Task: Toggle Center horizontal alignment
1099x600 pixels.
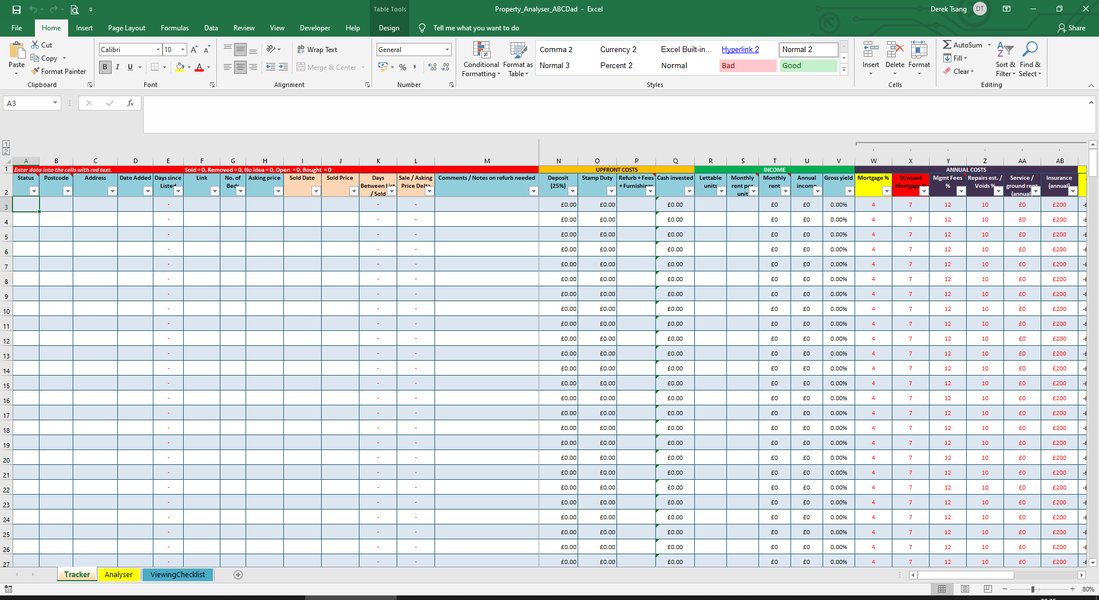Action: pos(240,67)
